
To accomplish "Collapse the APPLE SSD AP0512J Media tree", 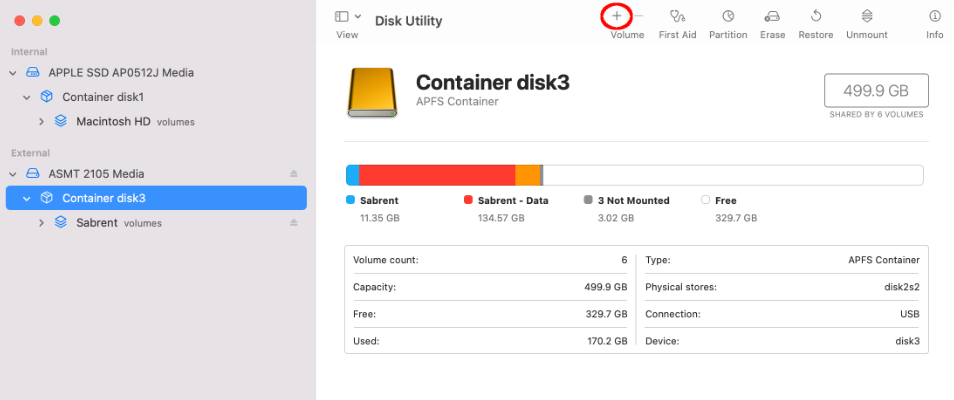I will click(13, 73).
